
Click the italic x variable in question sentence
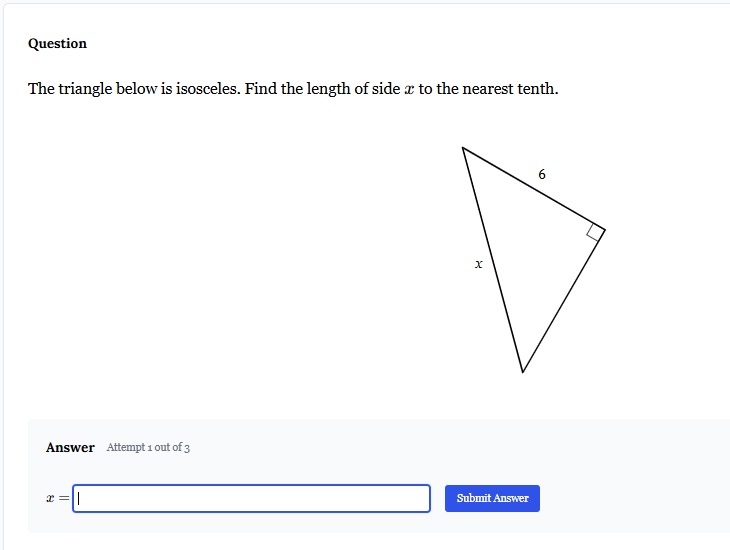pos(409,89)
